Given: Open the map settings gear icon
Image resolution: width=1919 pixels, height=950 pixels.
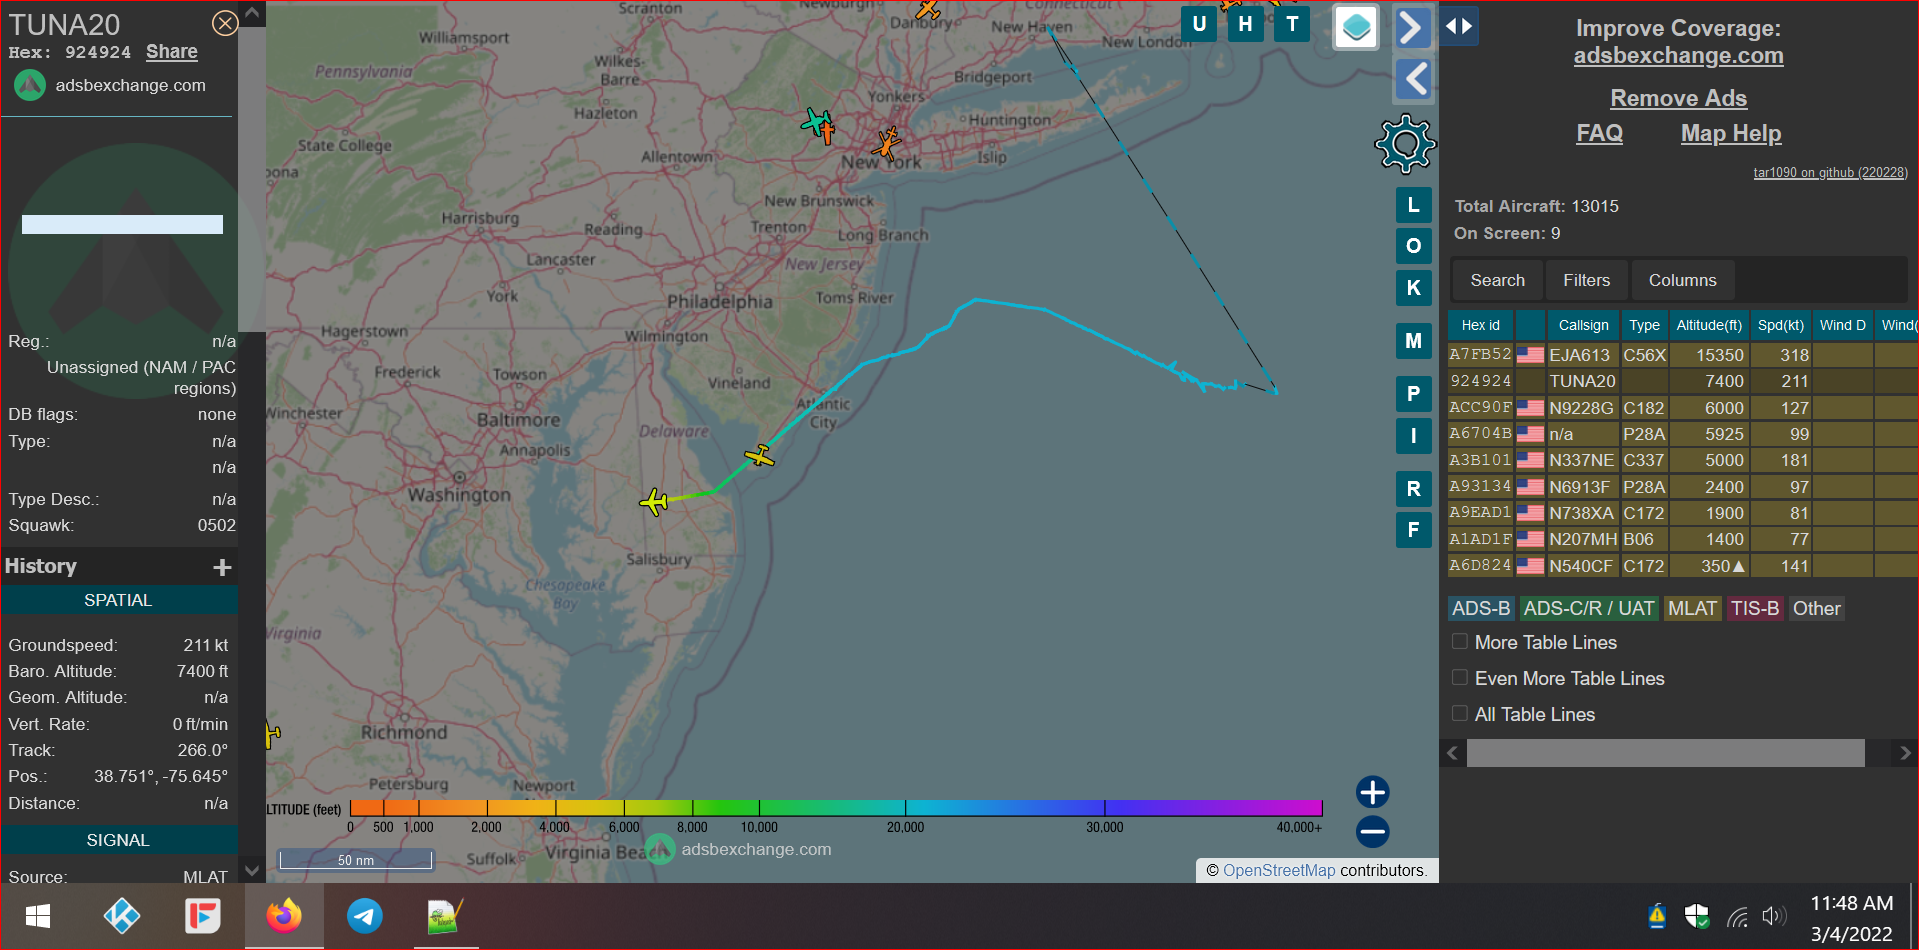Looking at the screenshot, I should [x=1405, y=144].
